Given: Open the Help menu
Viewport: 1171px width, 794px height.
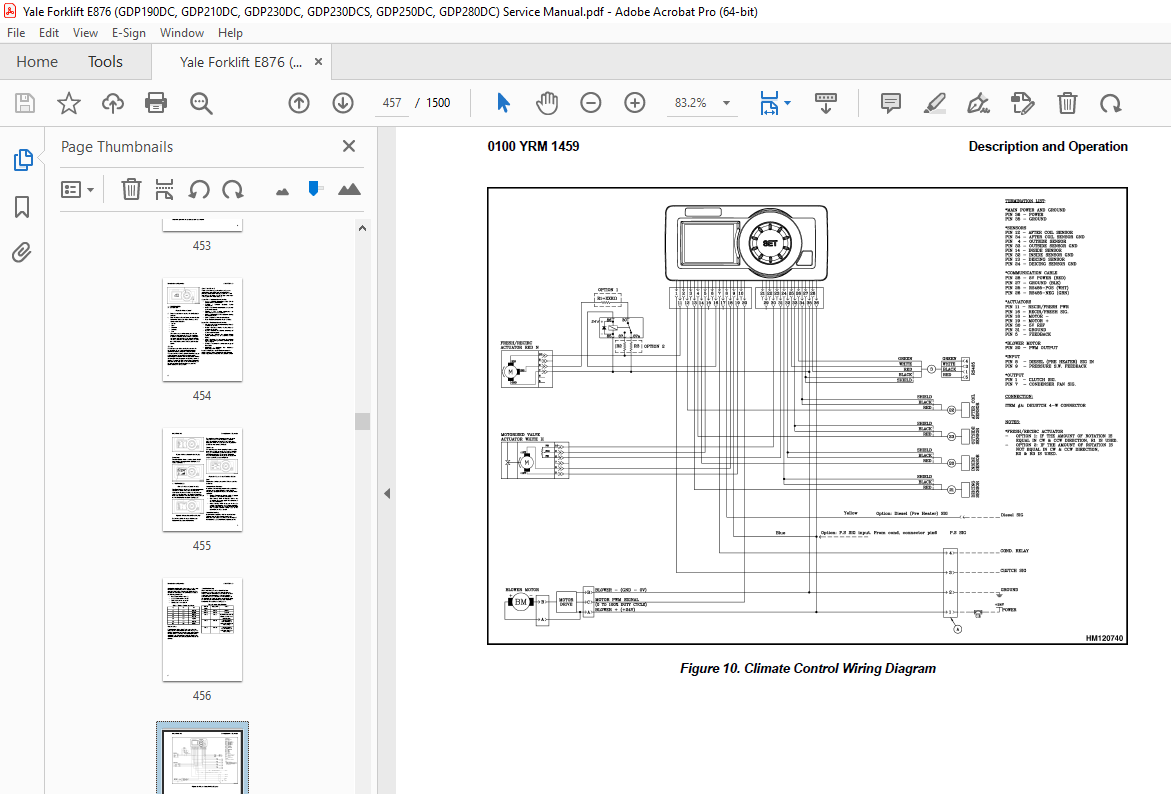Looking at the screenshot, I should [230, 33].
